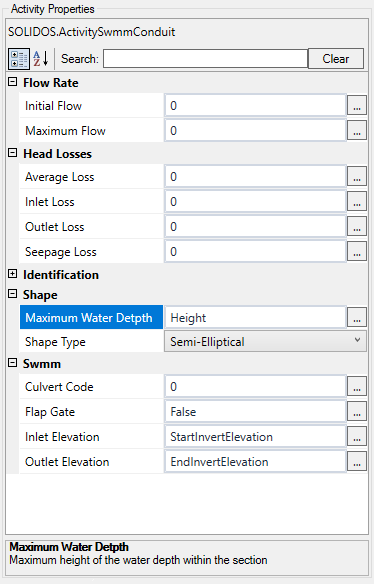Click the Maximum Water Detpth description text
The image size is (374, 584).
pos(138,560)
